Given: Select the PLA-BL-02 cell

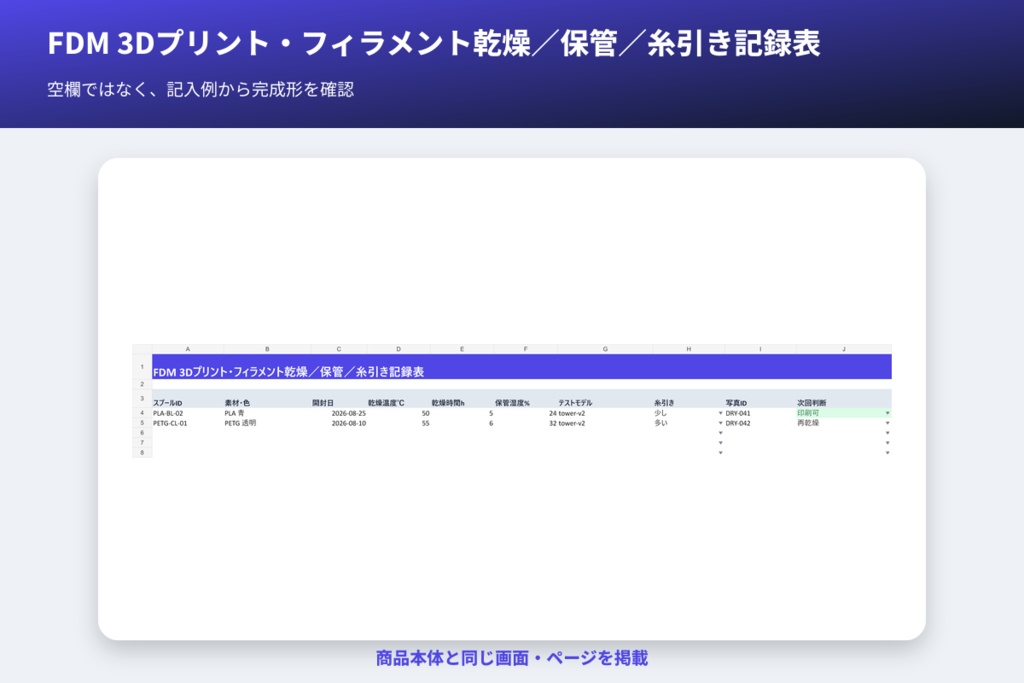Looking at the screenshot, I should [x=188, y=413].
